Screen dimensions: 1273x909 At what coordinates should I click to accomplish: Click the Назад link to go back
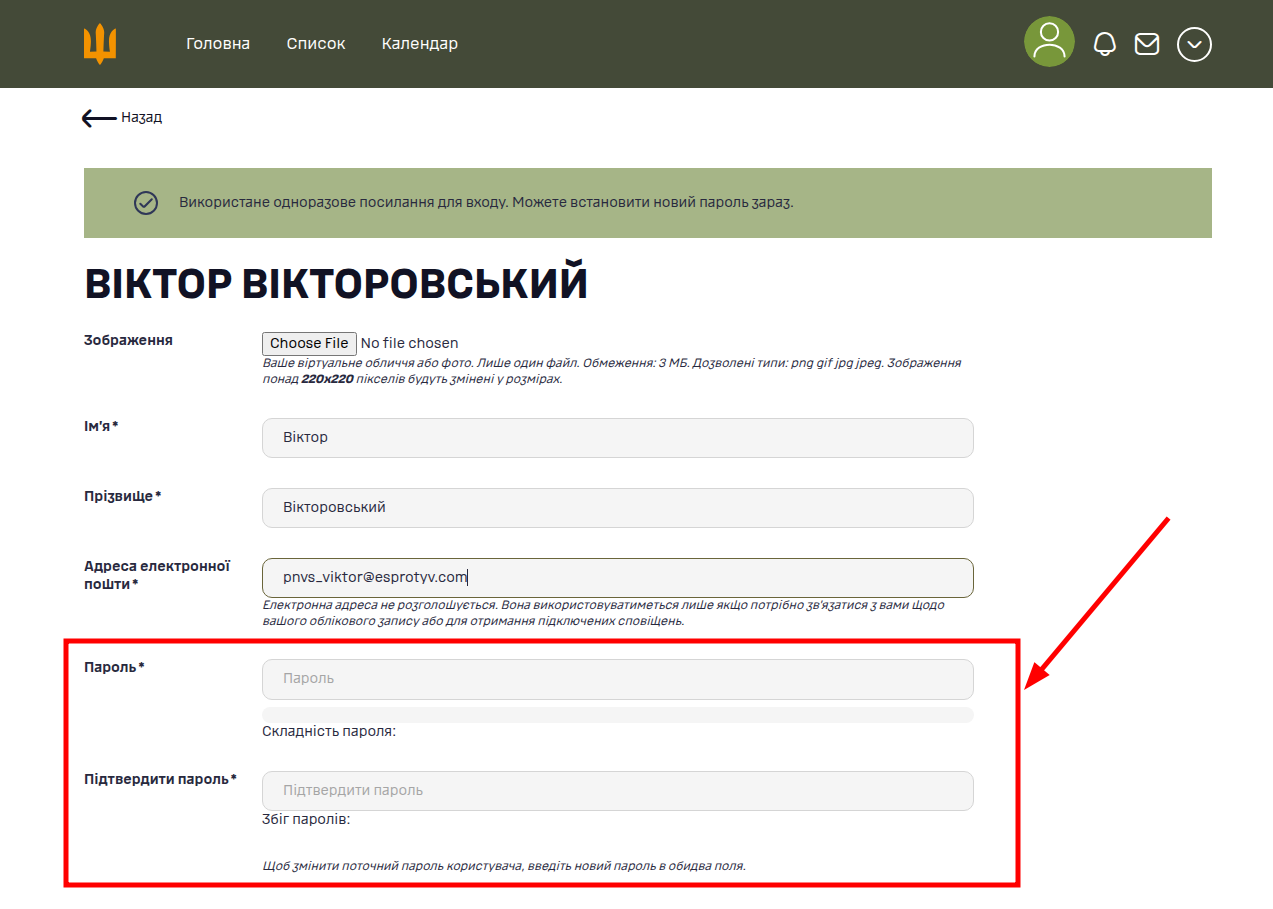[x=140, y=117]
